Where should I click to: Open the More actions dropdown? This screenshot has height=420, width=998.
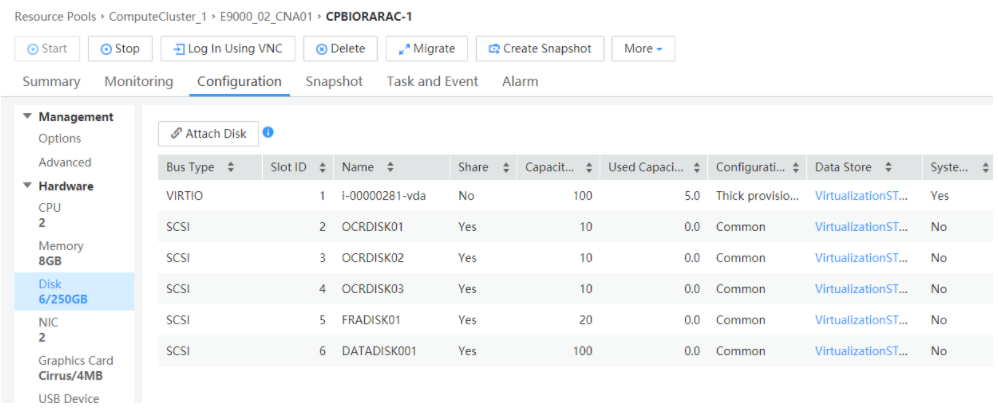pos(643,48)
